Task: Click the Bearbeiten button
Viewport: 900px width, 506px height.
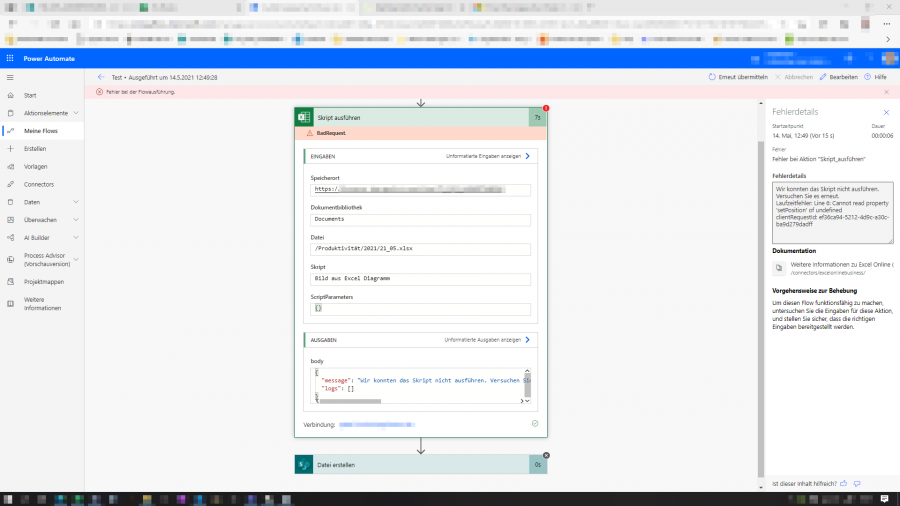Action: pos(839,77)
